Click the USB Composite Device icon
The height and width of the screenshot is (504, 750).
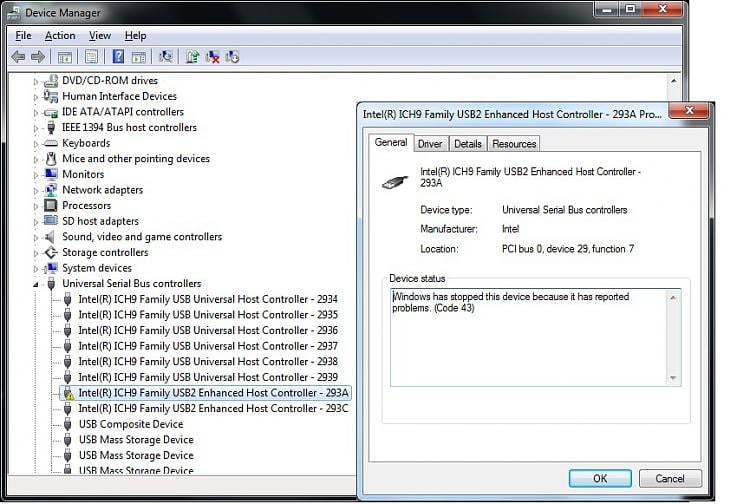68,424
